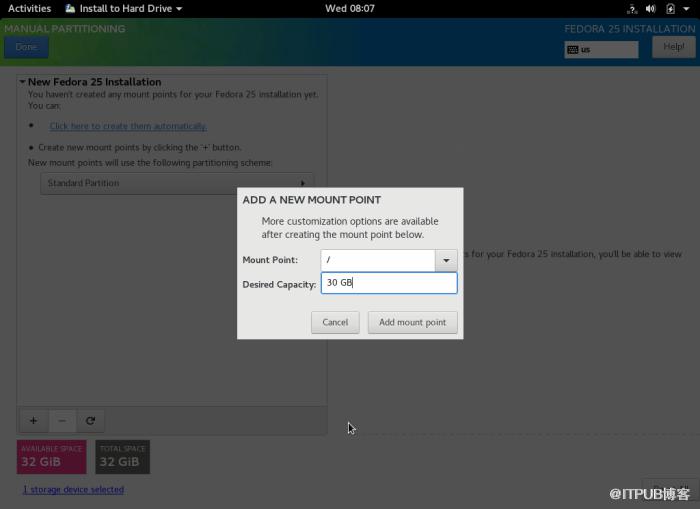Open the network status tray icon
The width and height of the screenshot is (700, 509).
pos(632,8)
